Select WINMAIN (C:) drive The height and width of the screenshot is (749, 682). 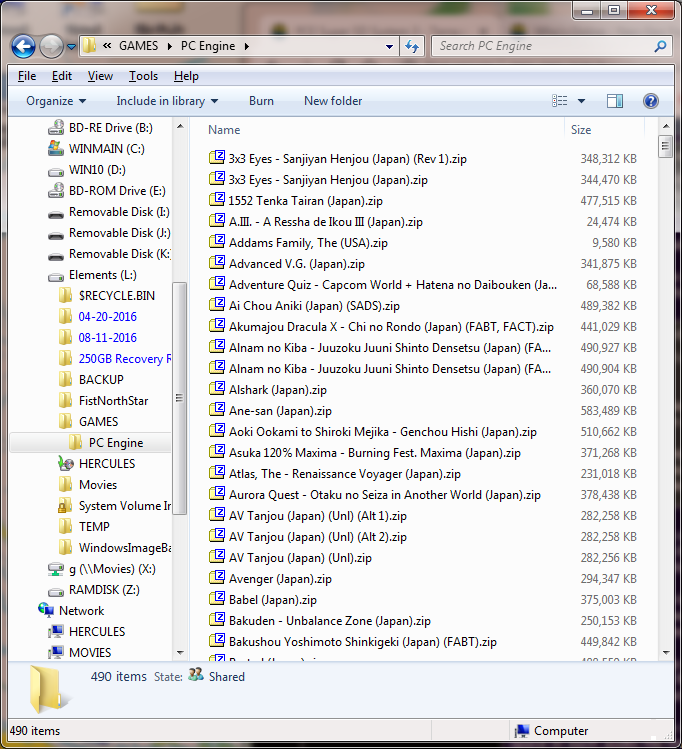[107, 149]
